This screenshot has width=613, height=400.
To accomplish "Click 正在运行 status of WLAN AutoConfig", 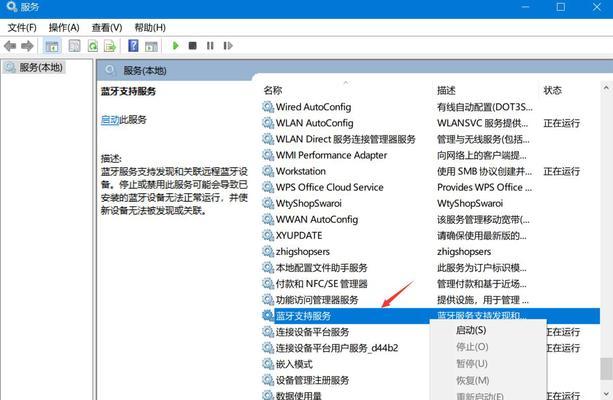I will tap(561, 123).
